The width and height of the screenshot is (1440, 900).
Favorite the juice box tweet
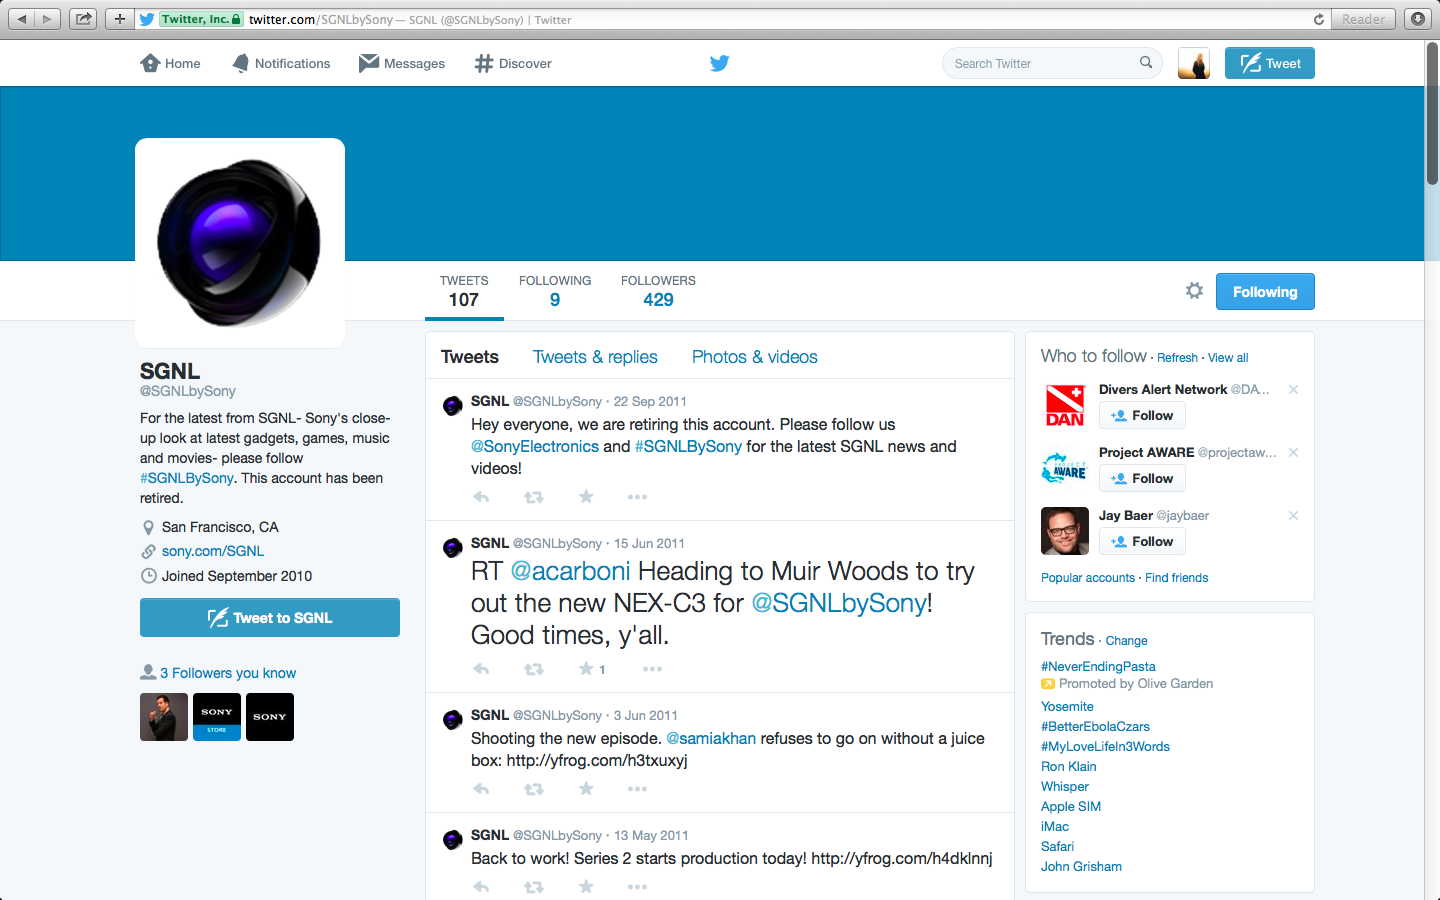pos(586,789)
